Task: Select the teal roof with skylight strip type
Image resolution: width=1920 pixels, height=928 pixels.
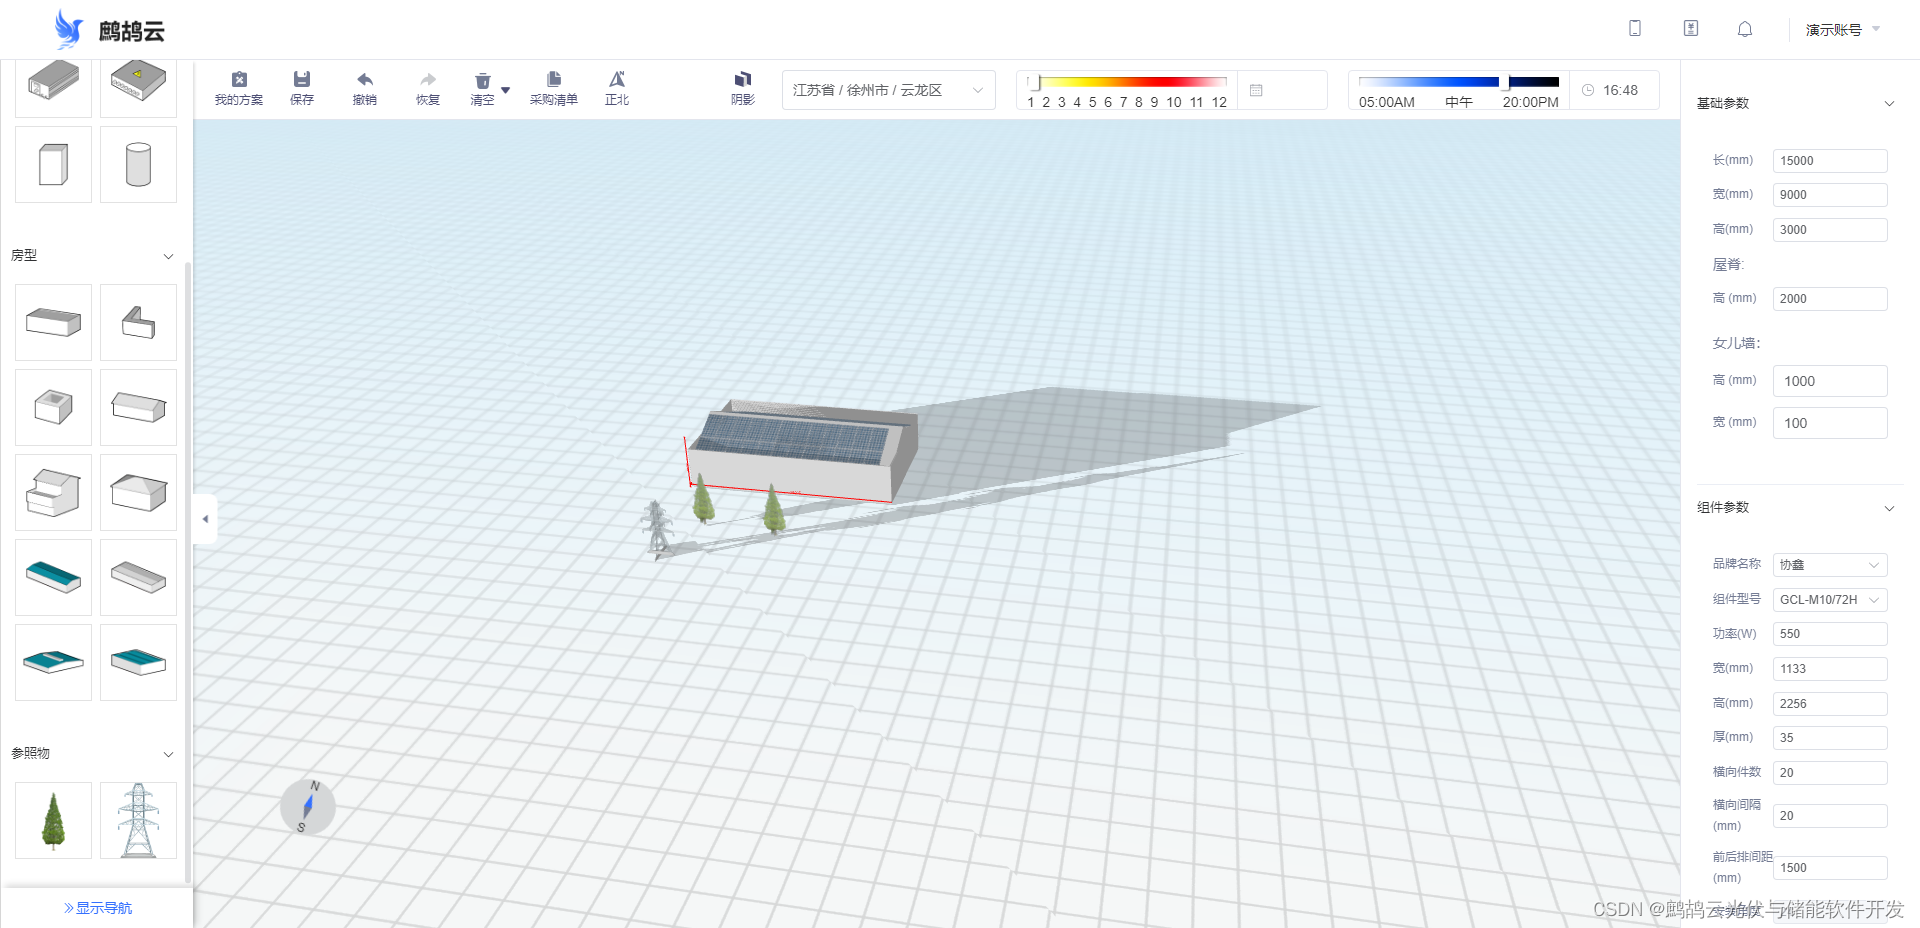Action: (x=54, y=663)
